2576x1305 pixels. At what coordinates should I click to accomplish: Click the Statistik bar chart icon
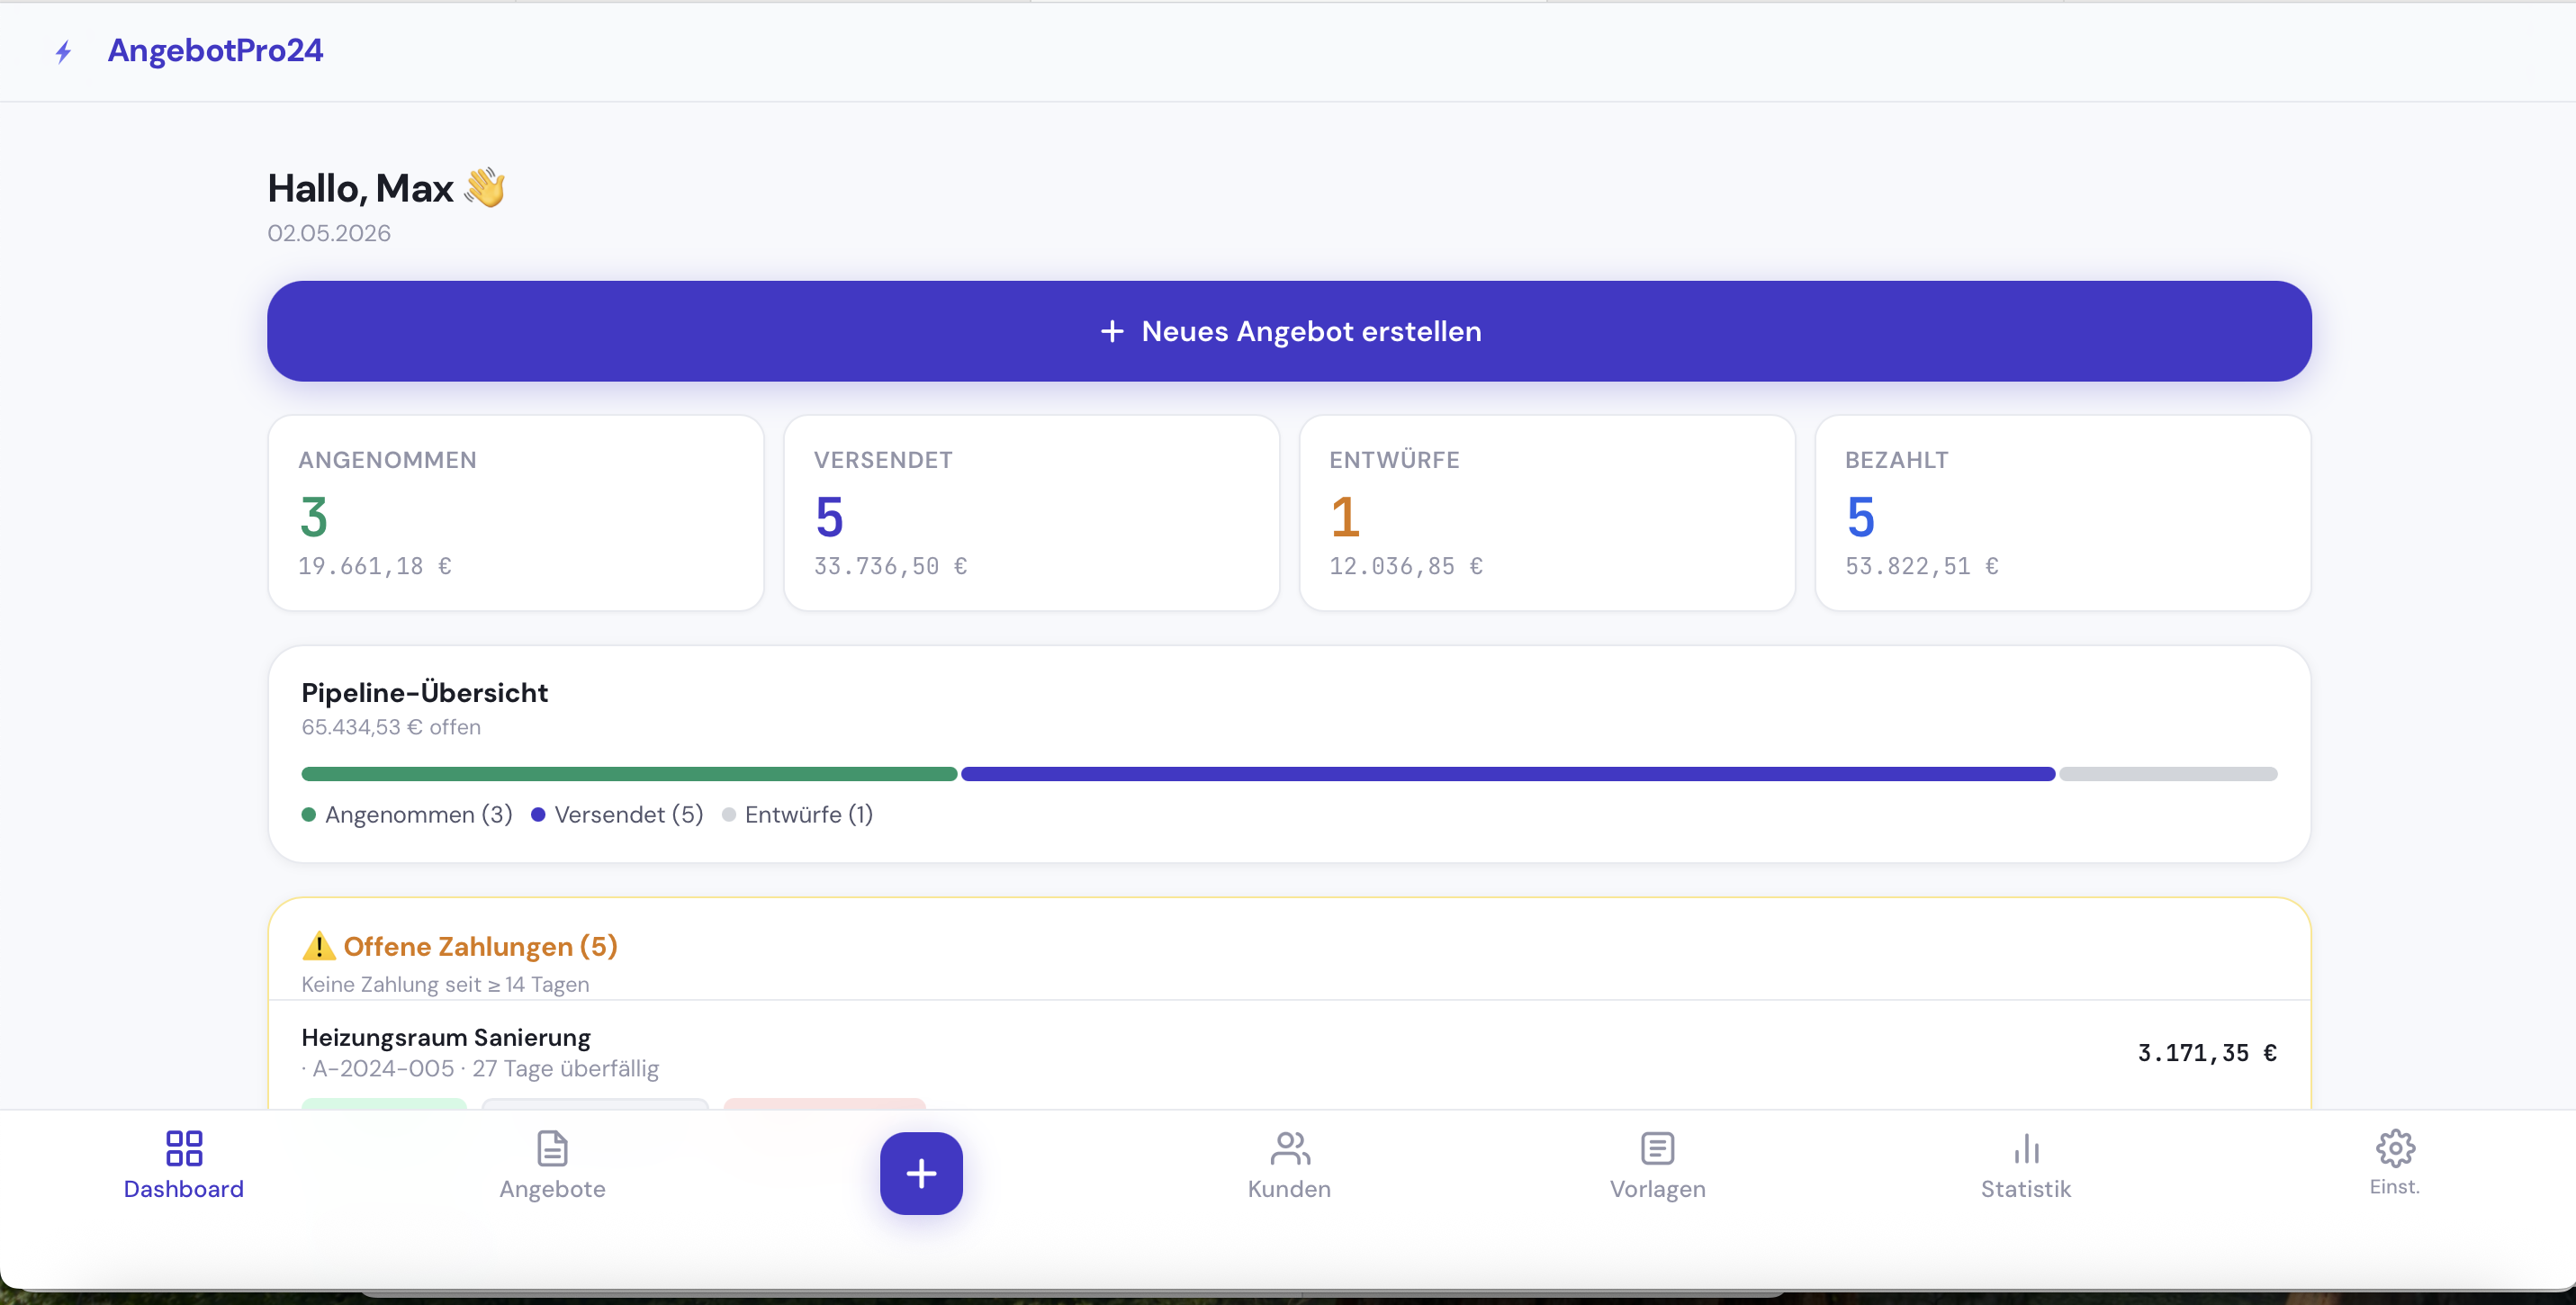click(x=2027, y=1148)
